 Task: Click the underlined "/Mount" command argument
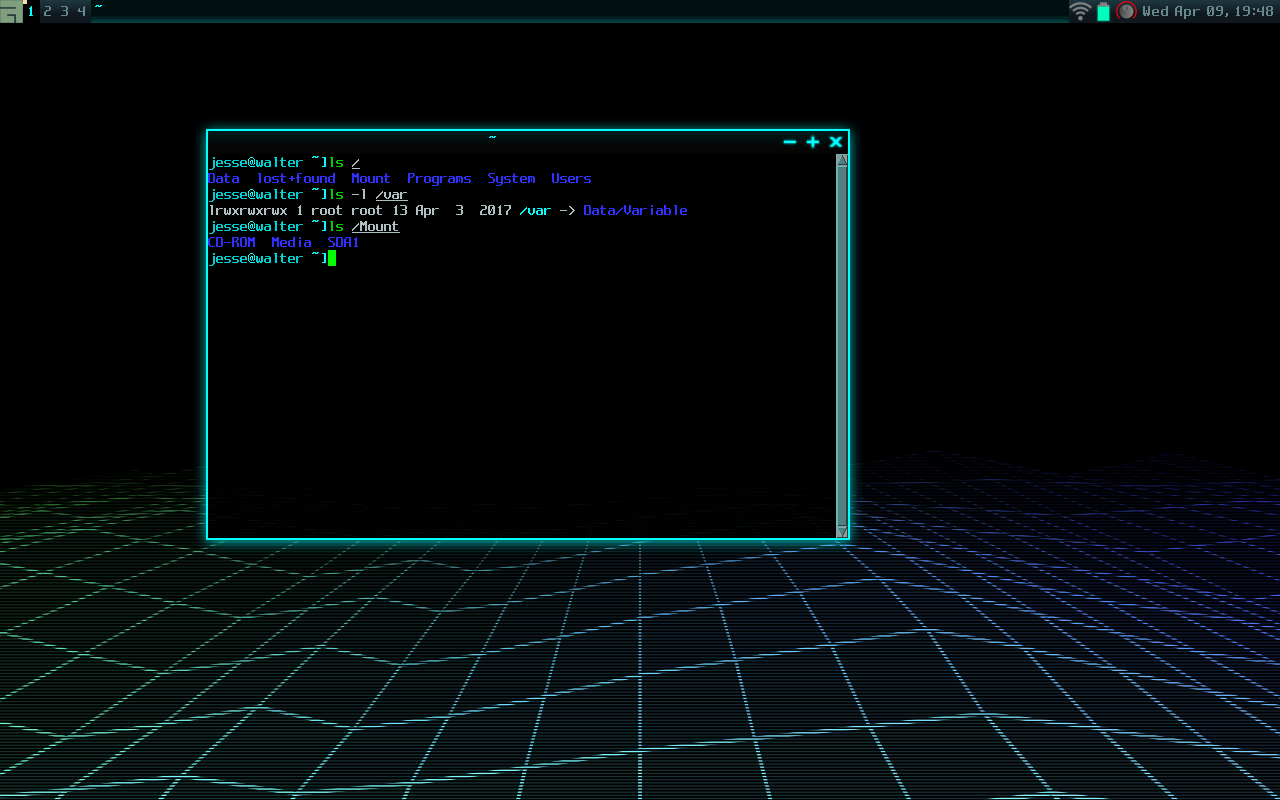[x=375, y=227]
